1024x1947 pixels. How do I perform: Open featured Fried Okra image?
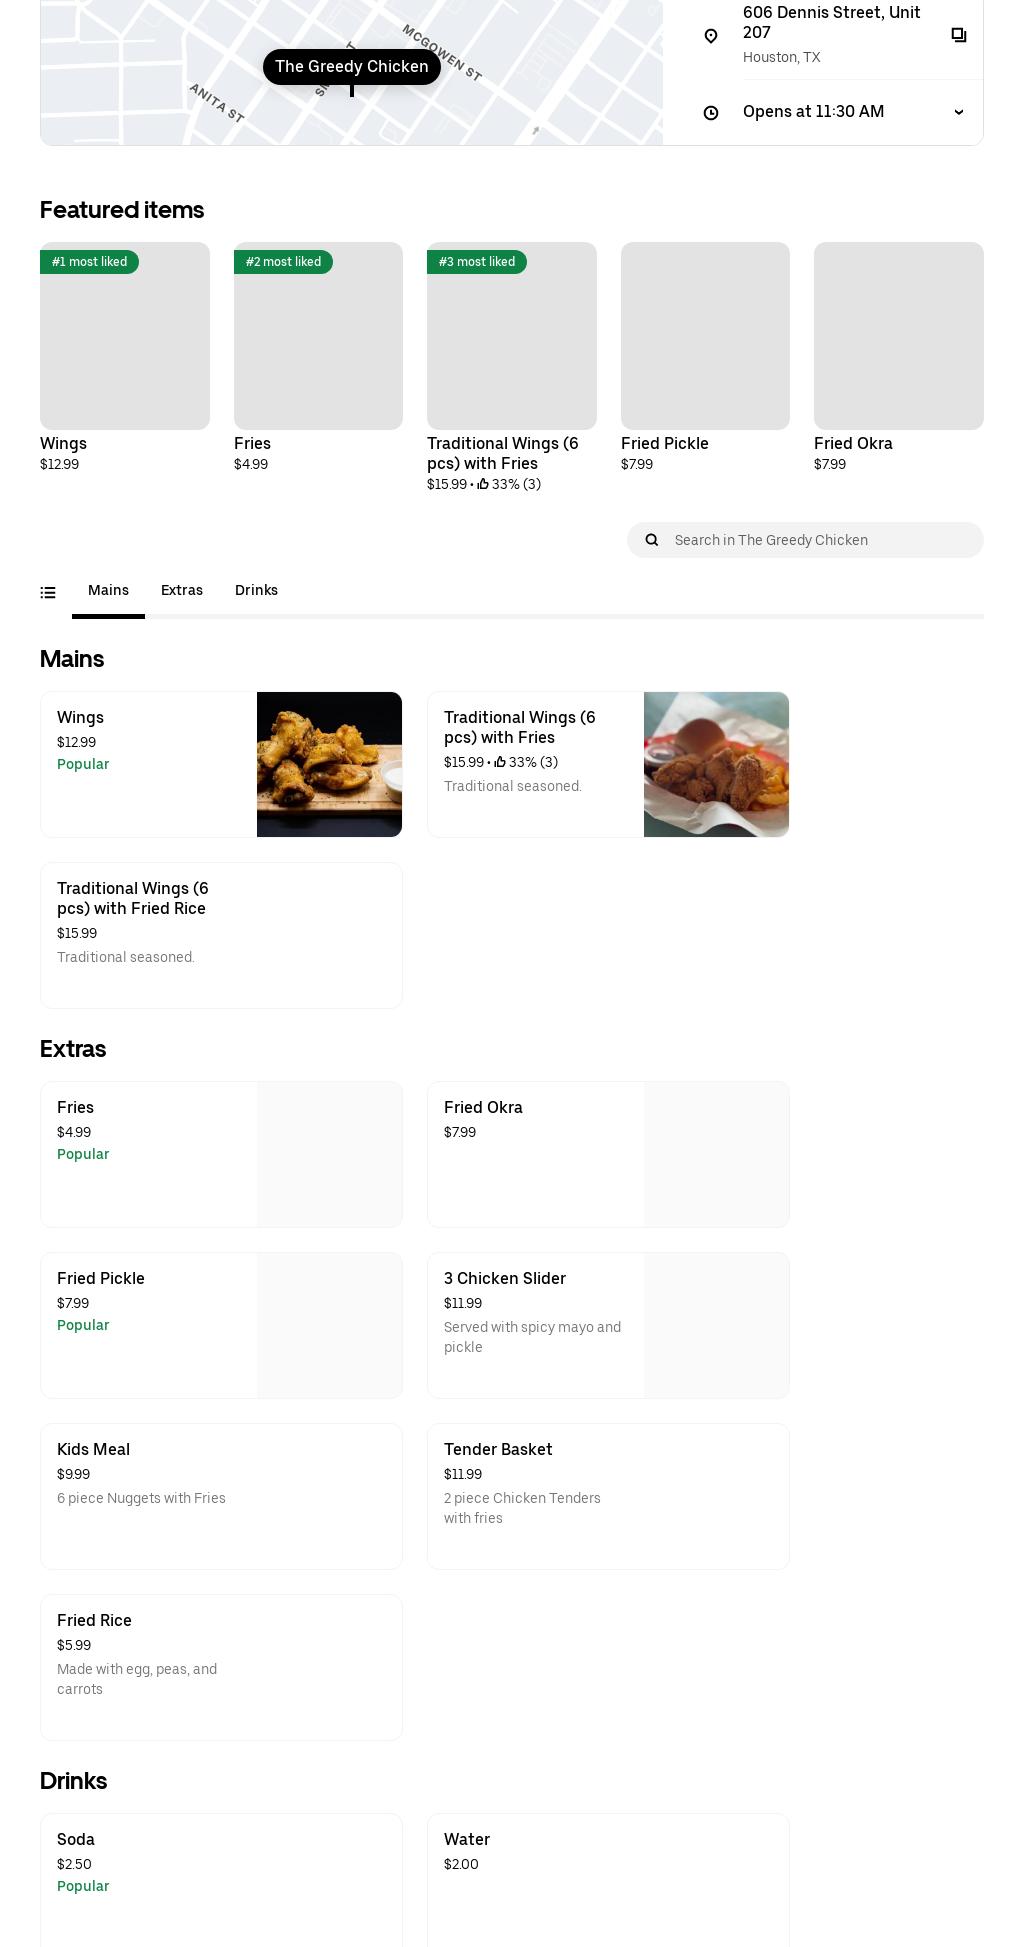point(898,336)
